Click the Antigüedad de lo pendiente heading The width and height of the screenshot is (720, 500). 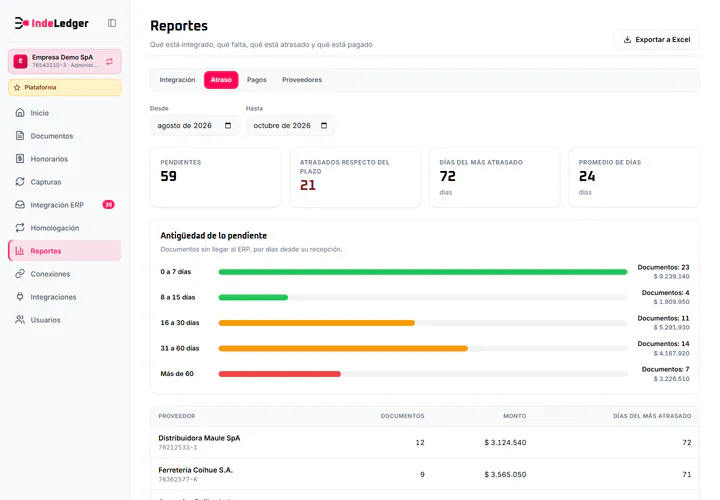[x=214, y=236]
